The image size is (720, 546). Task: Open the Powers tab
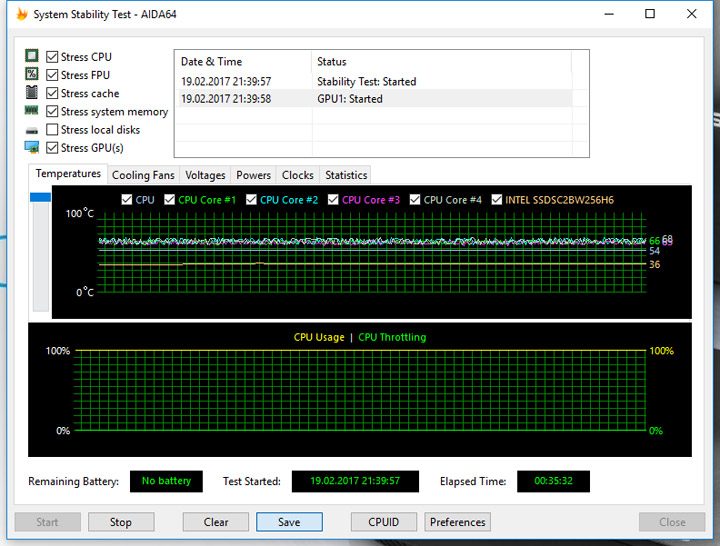253,175
